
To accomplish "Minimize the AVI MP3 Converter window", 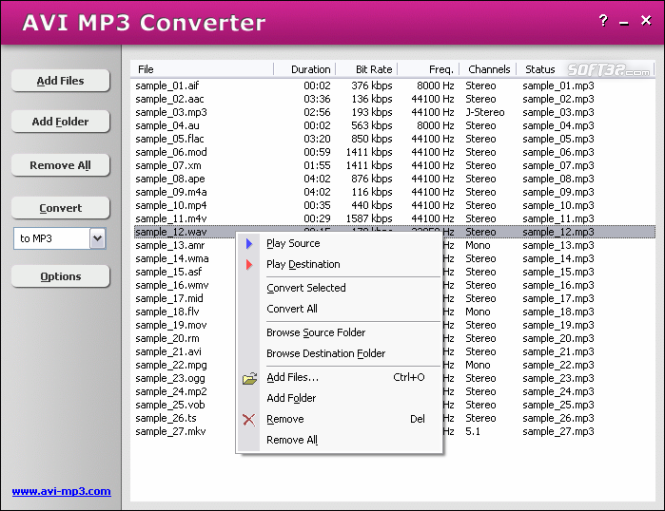I will click(624, 22).
